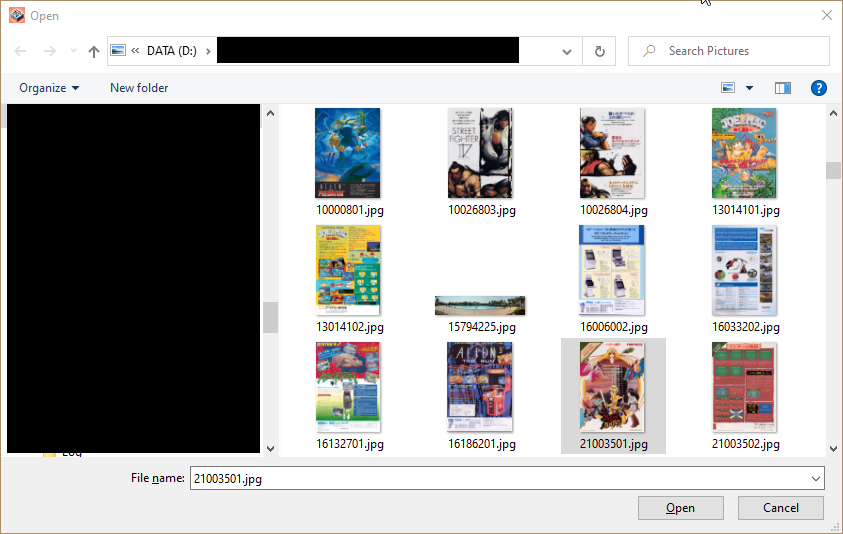843x534 pixels.
Task: Refresh the current folder view
Action: pyautogui.click(x=599, y=51)
